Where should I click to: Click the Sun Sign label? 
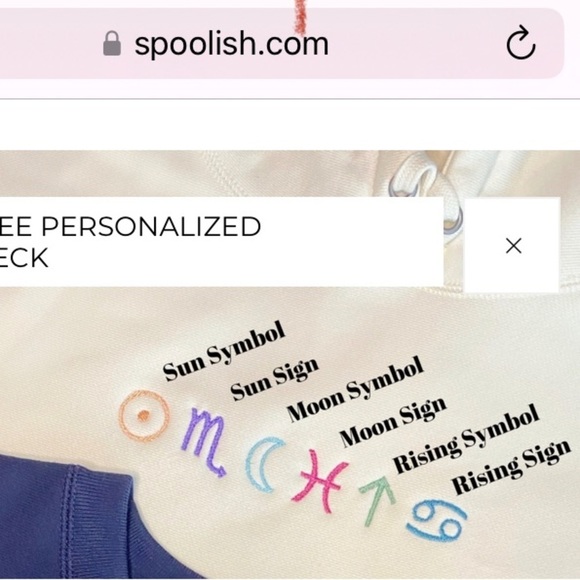[274, 380]
